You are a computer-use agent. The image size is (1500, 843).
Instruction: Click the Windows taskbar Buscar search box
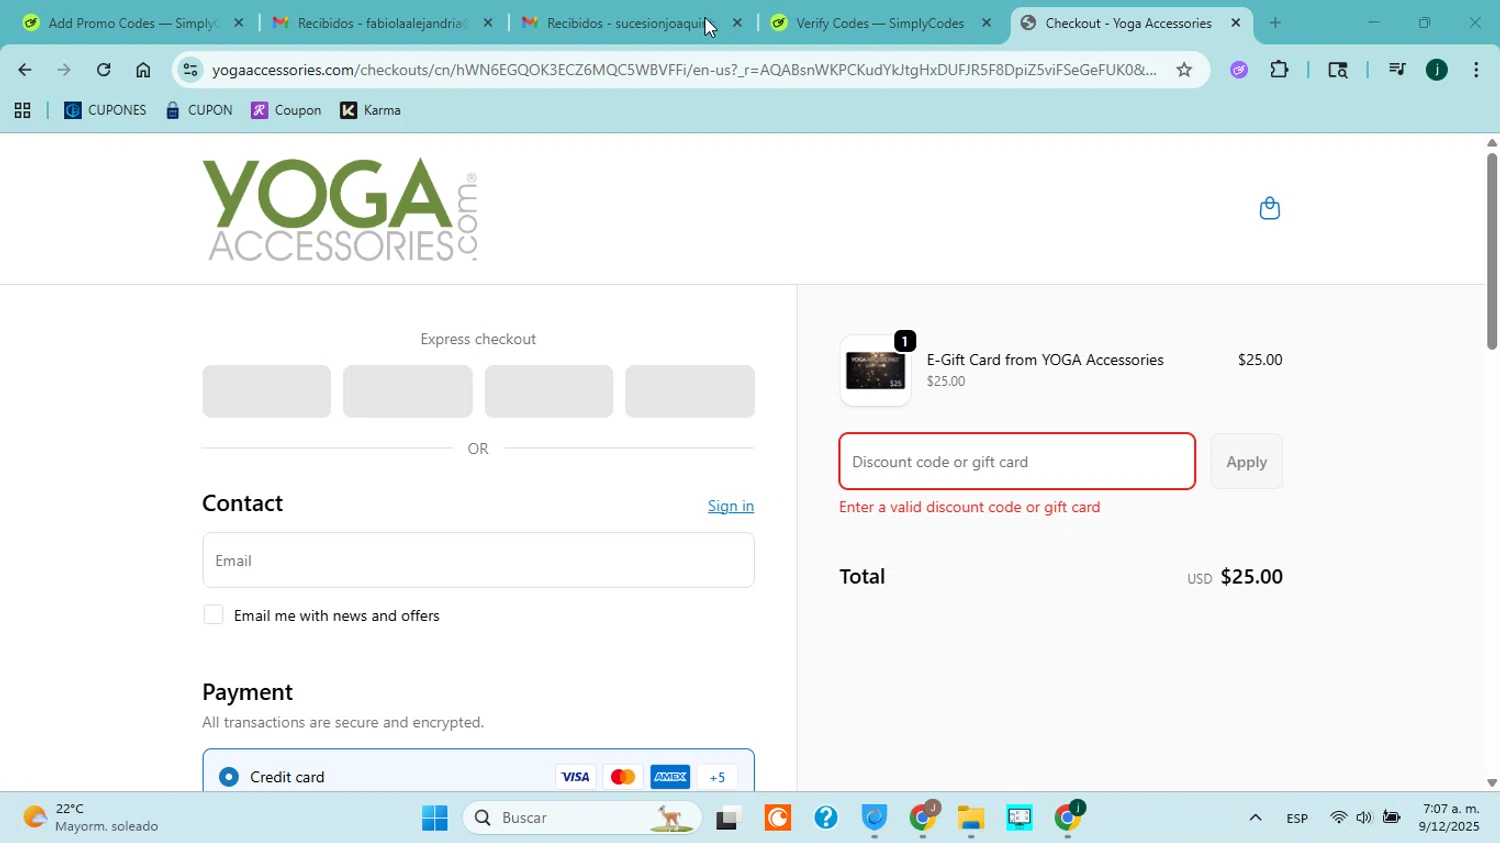tap(582, 818)
